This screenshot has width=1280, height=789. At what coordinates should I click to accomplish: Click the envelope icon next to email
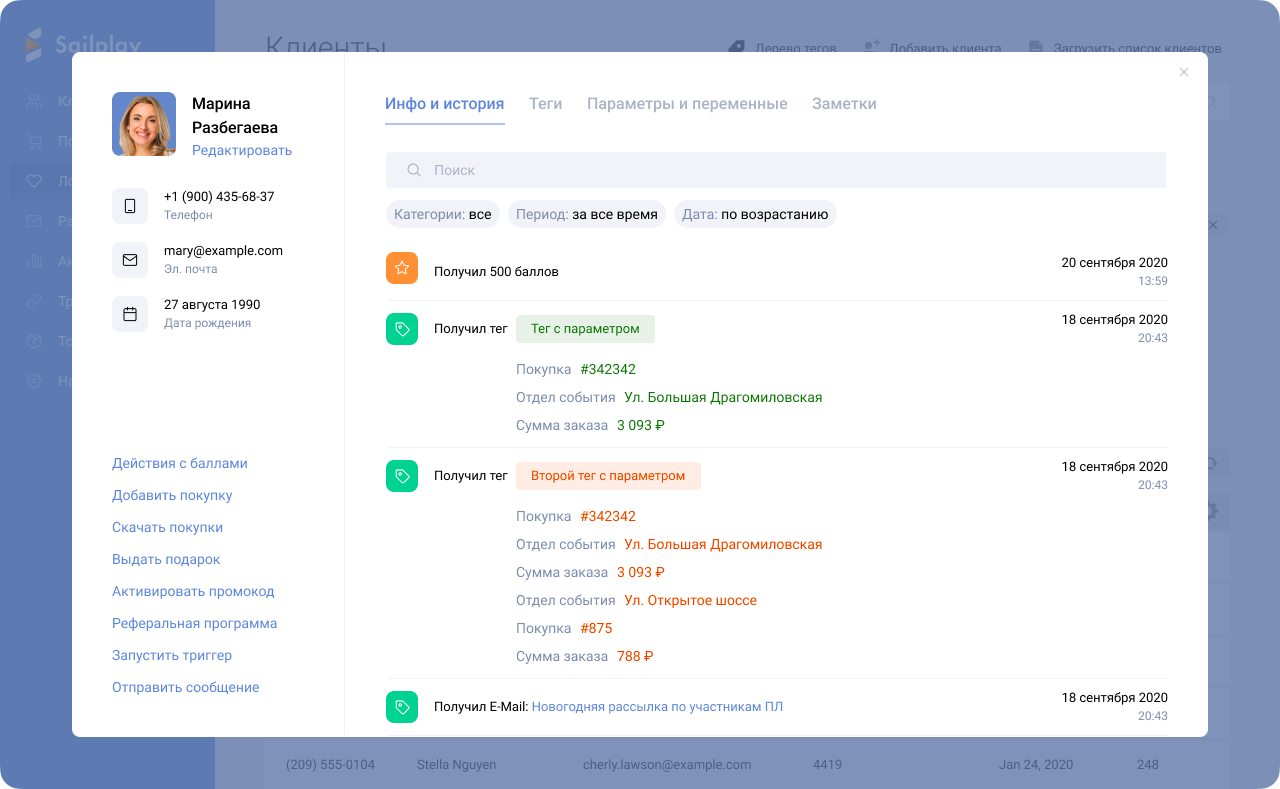[x=130, y=260]
